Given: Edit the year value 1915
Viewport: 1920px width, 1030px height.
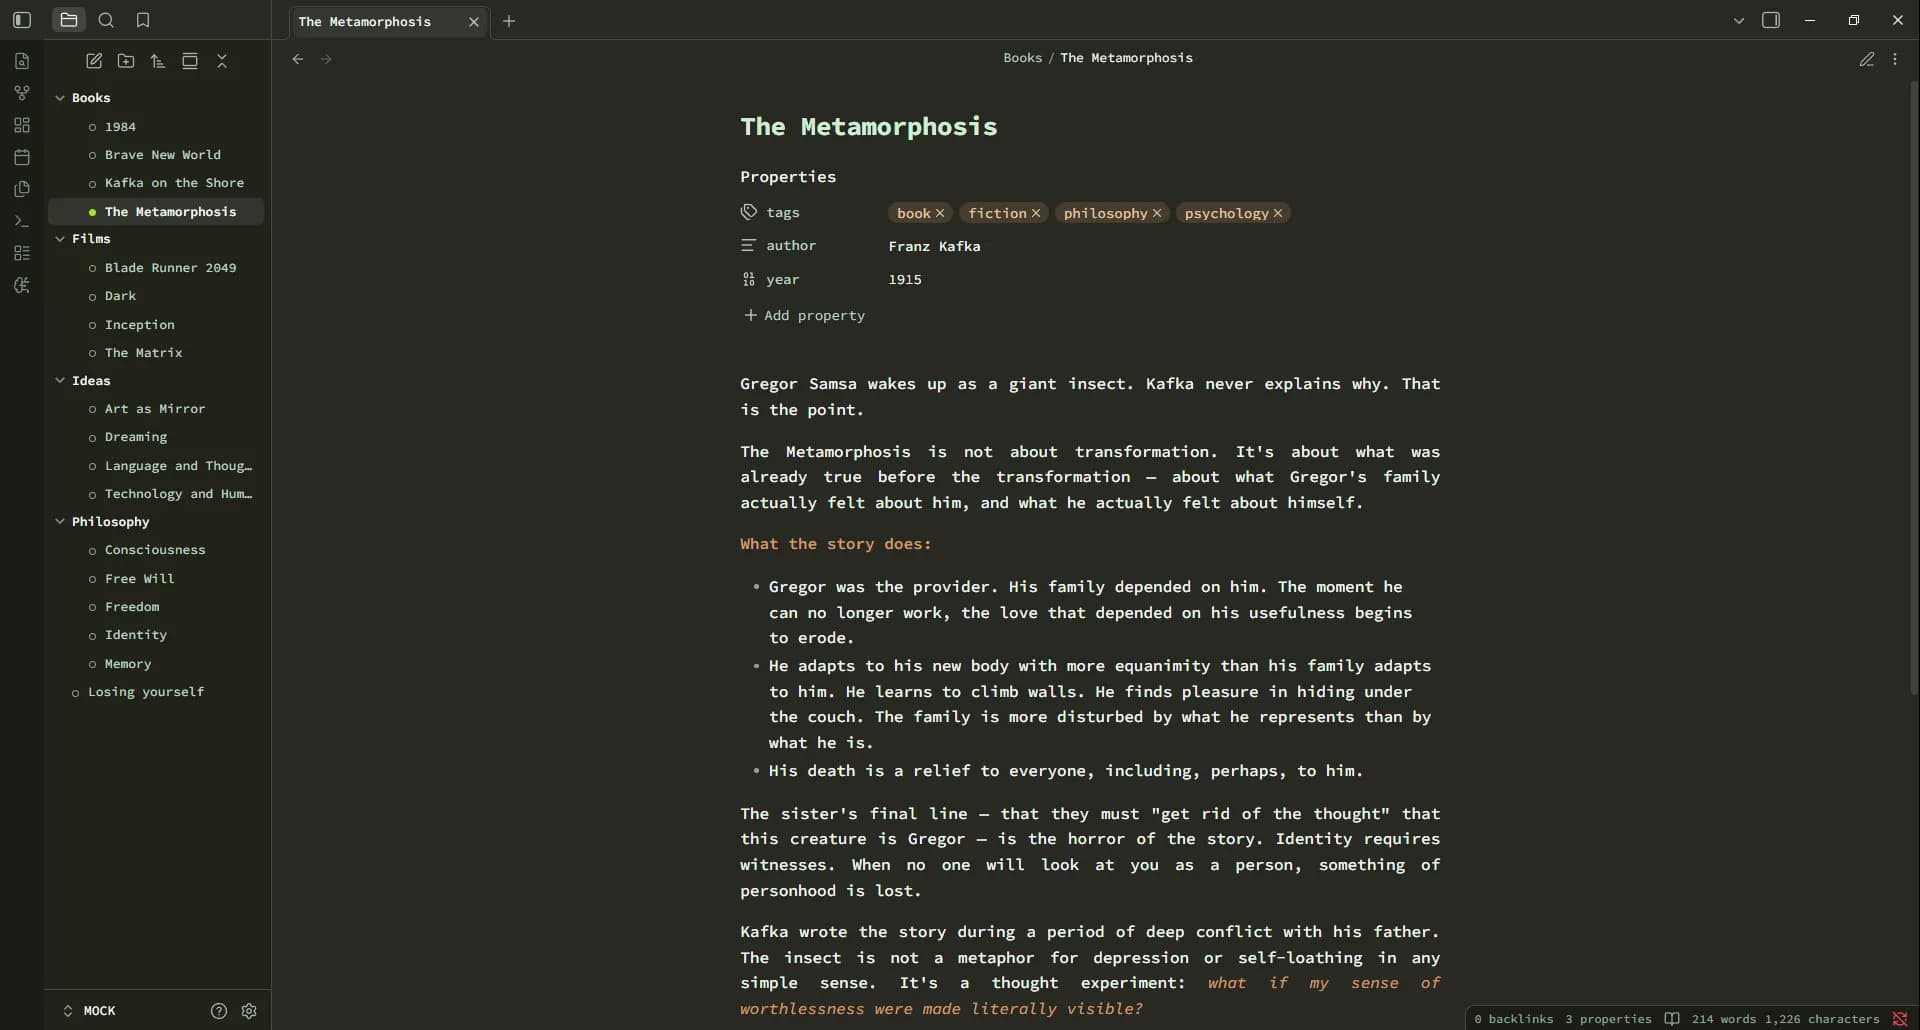Looking at the screenshot, I should (905, 280).
